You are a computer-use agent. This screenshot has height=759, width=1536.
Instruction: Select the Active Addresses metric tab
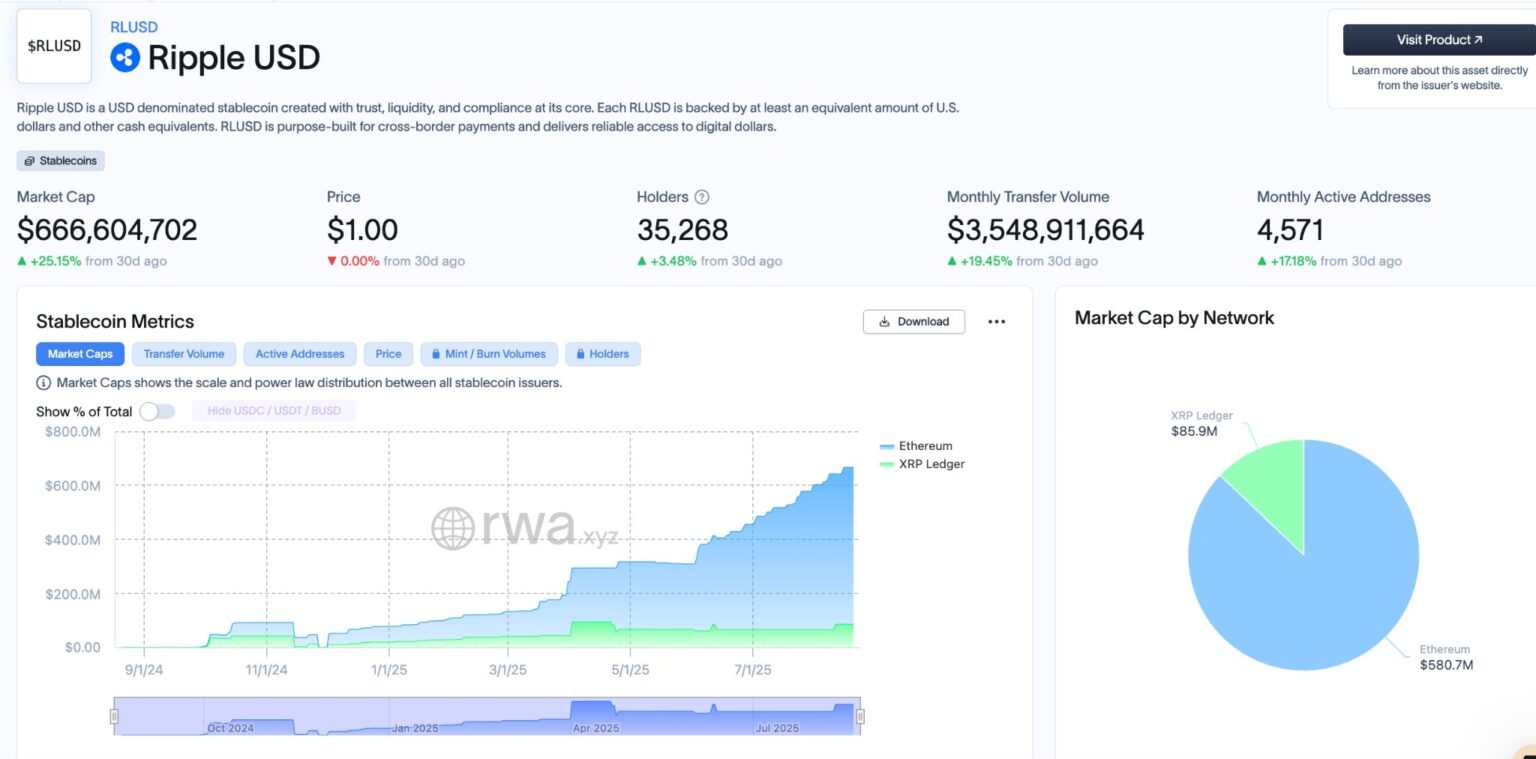[x=299, y=353]
